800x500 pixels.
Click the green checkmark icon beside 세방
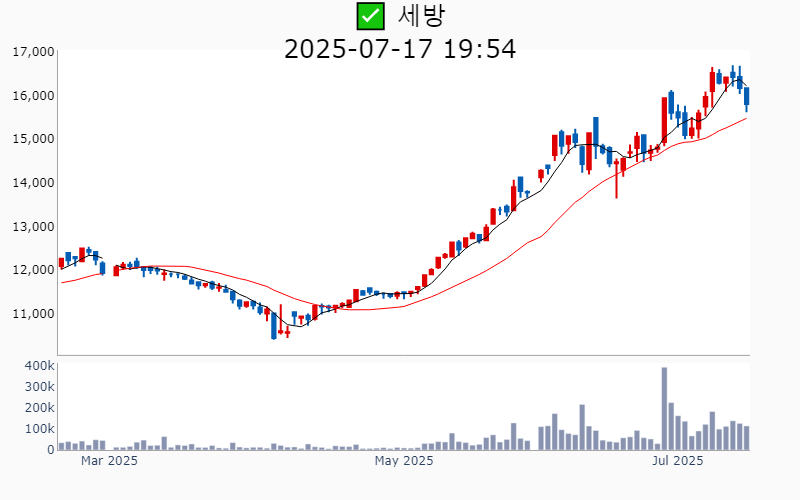click(x=370, y=16)
